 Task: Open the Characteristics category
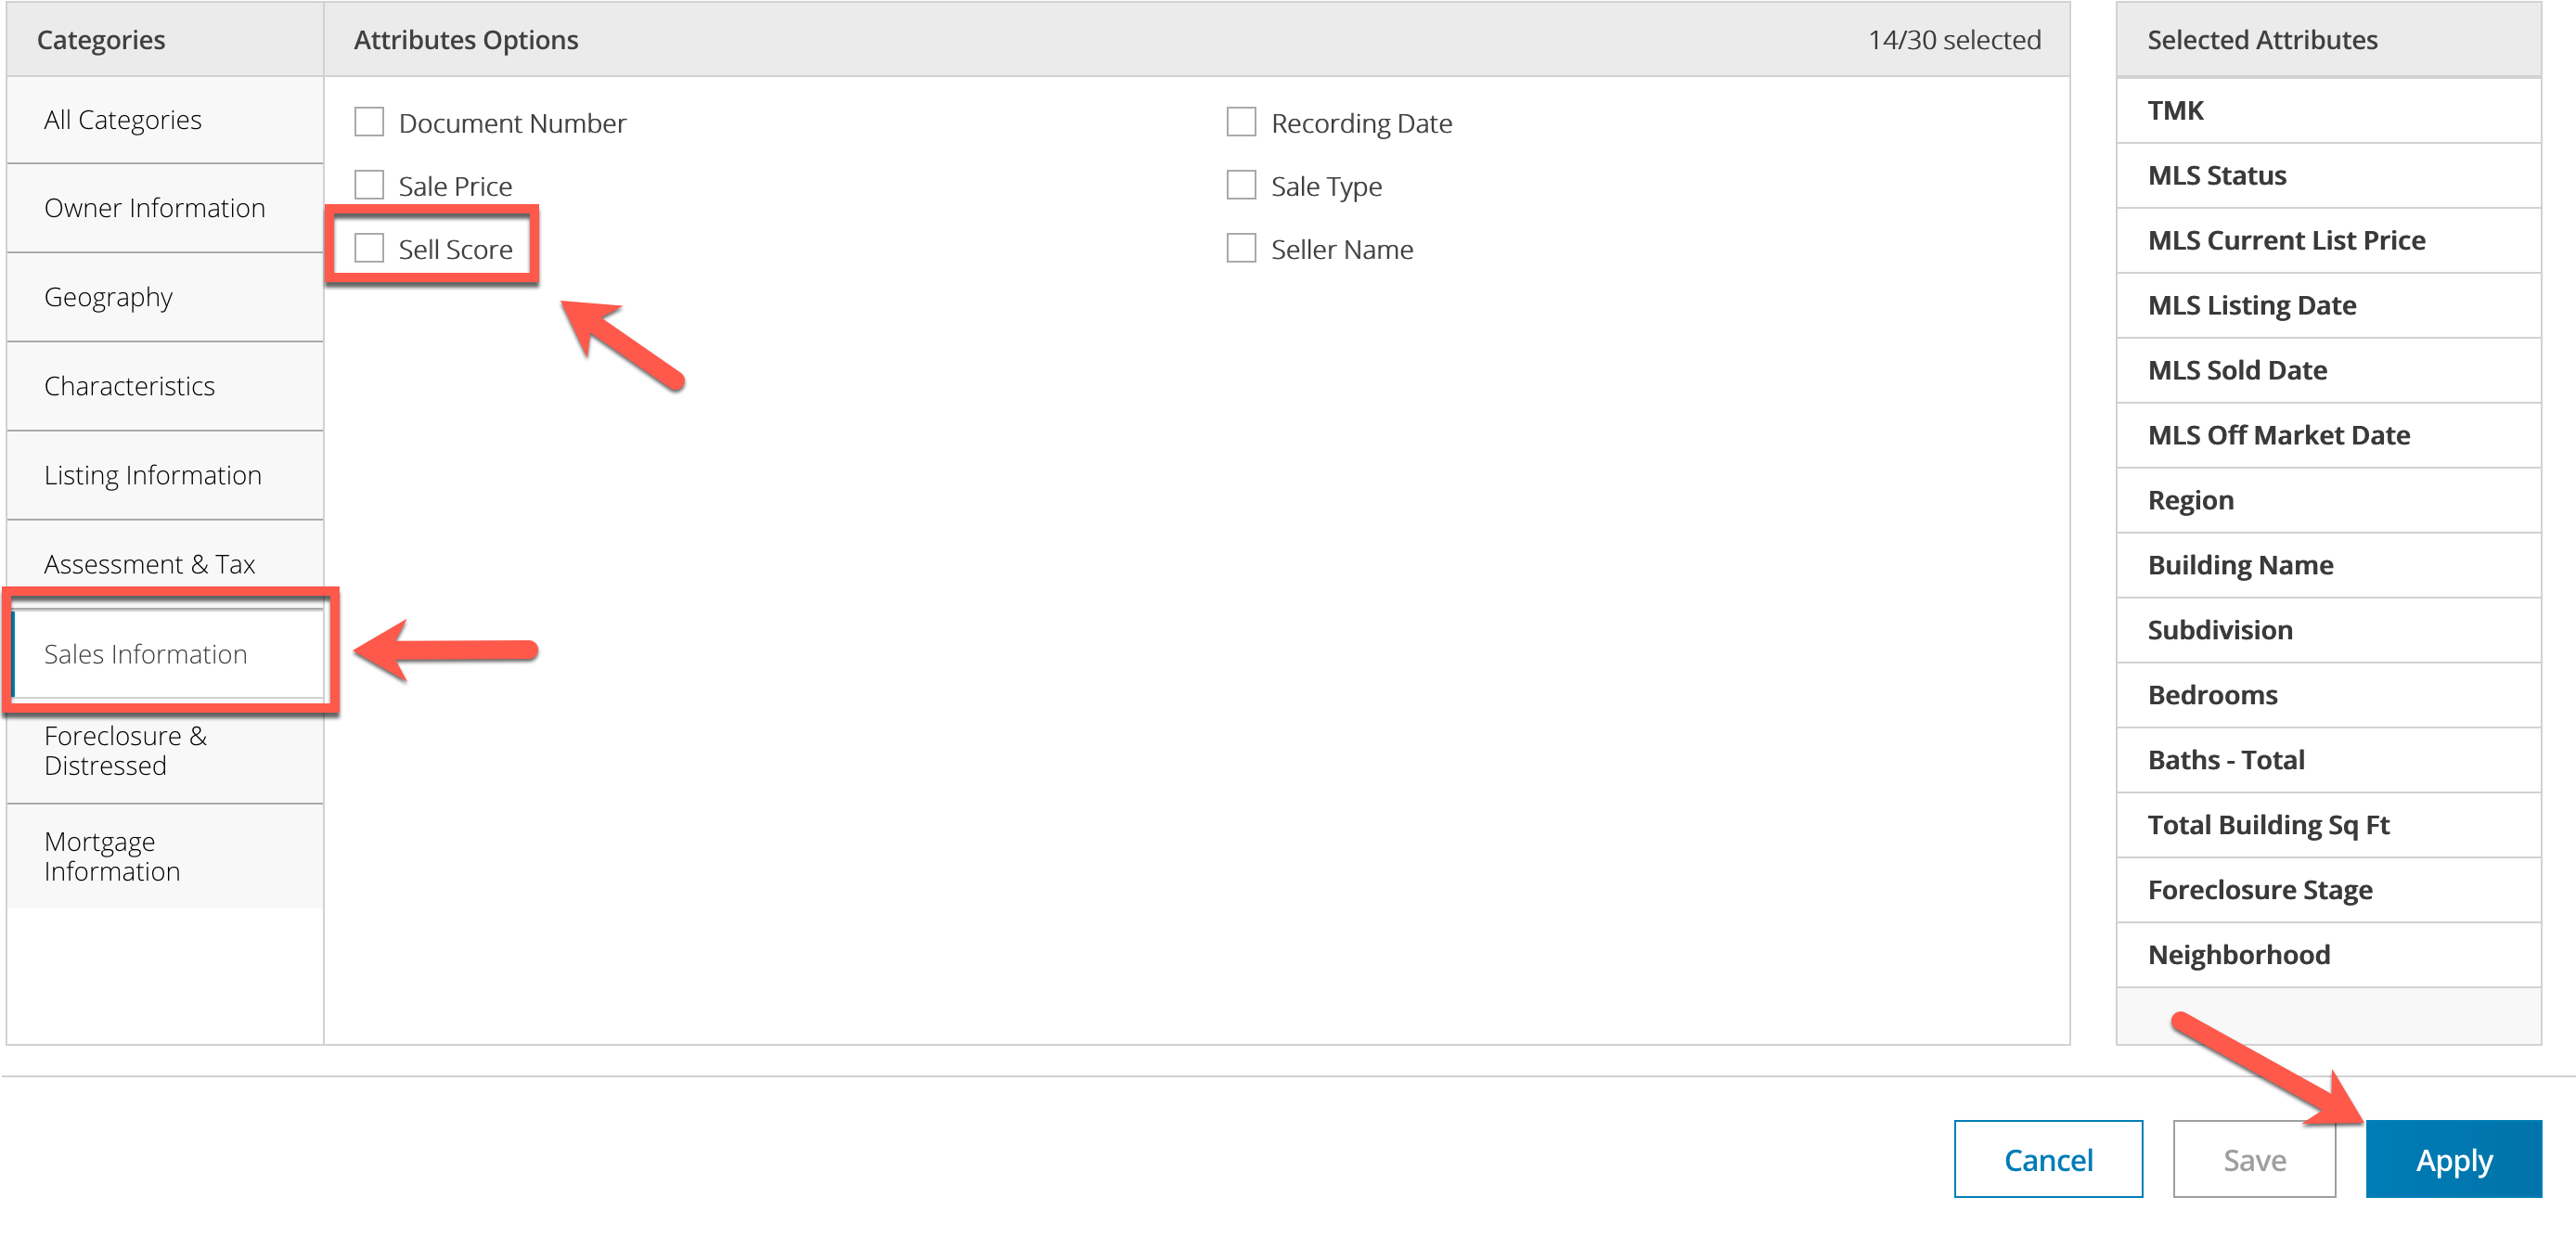tap(130, 386)
